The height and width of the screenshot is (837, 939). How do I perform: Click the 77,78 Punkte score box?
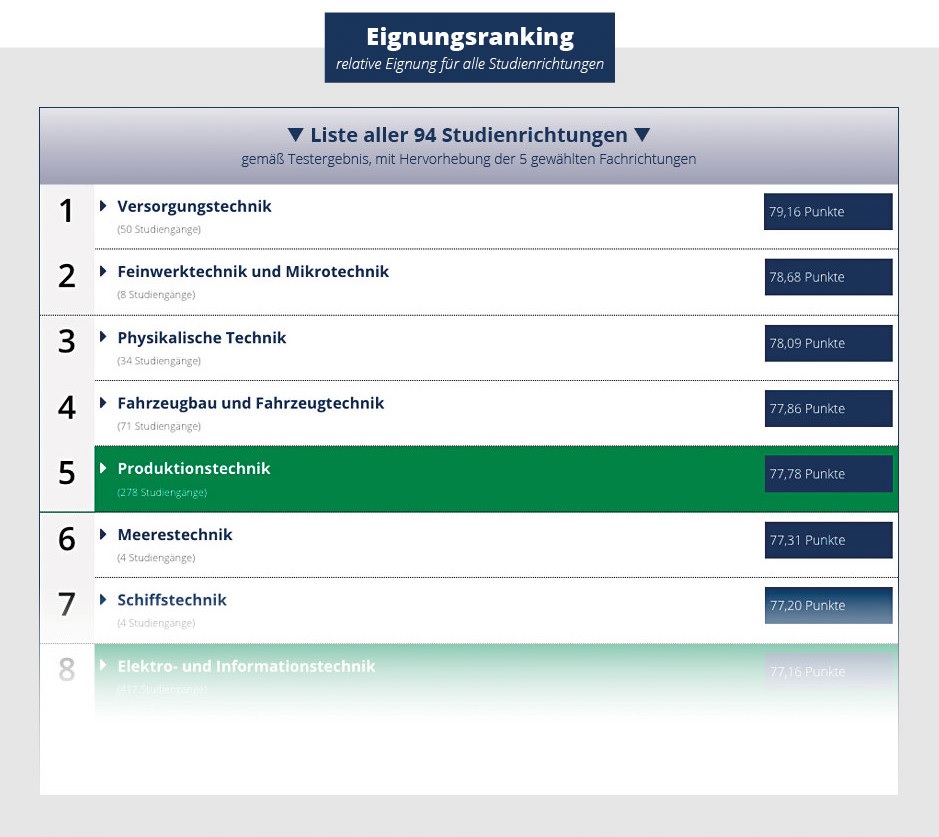click(x=828, y=474)
